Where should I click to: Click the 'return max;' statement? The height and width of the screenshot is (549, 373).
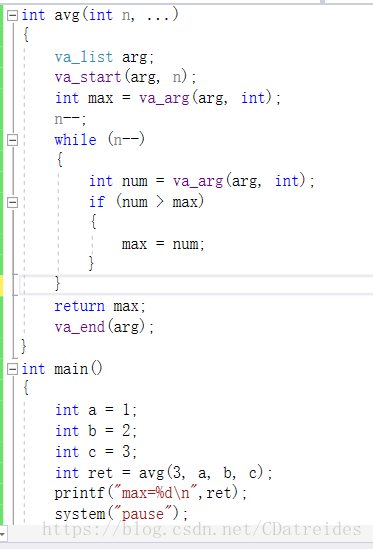click(100, 306)
